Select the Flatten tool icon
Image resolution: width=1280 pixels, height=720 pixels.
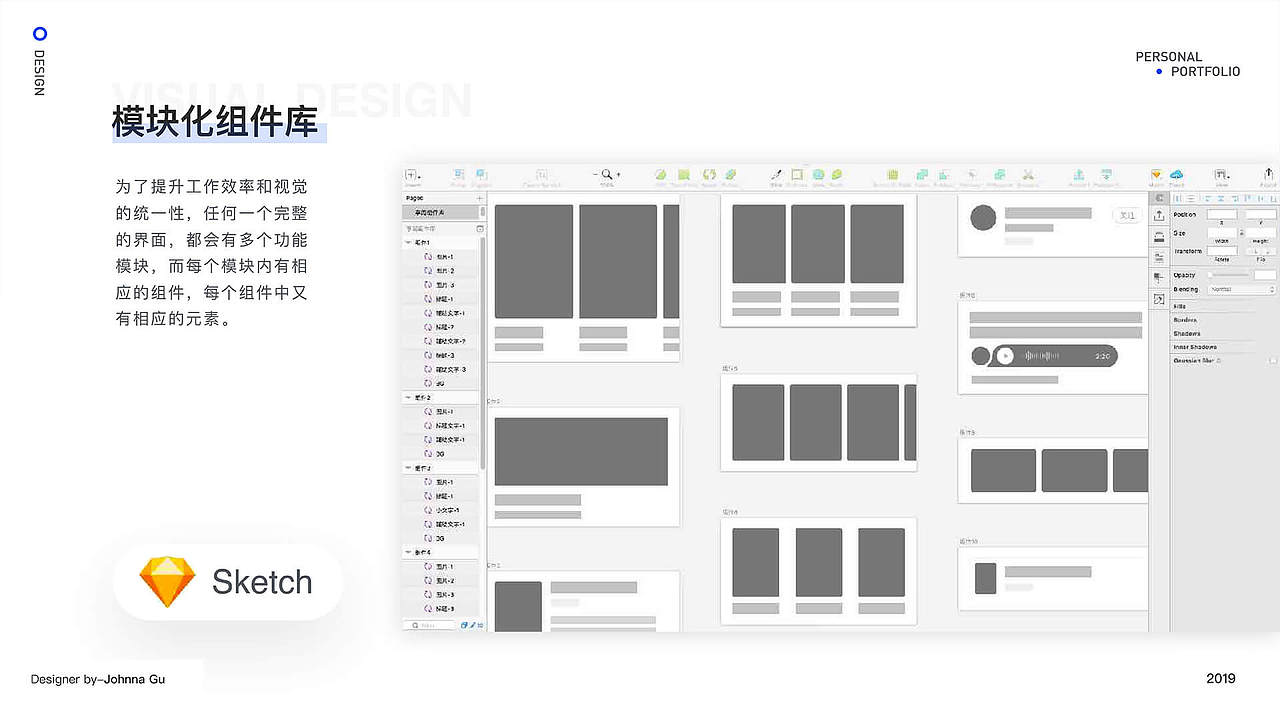[730, 175]
